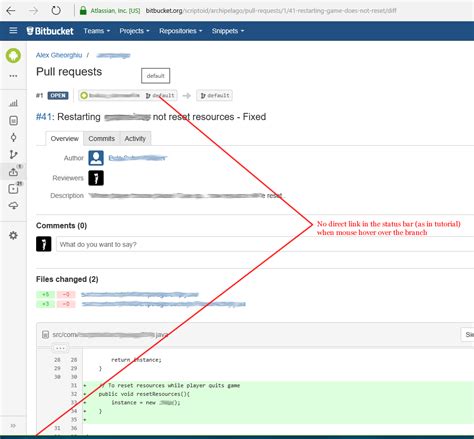Click the 'Files changed (2)' heading
Image resolution: width=474 pixels, height=439 pixels.
click(x=67, y=279)
